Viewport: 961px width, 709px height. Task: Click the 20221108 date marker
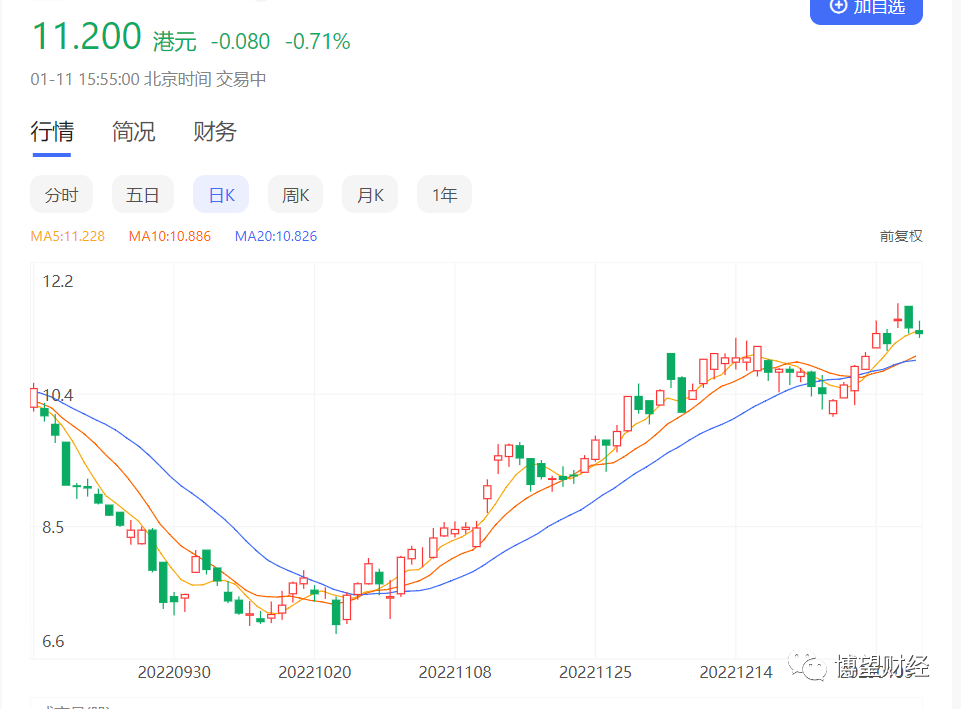(455, 672)
